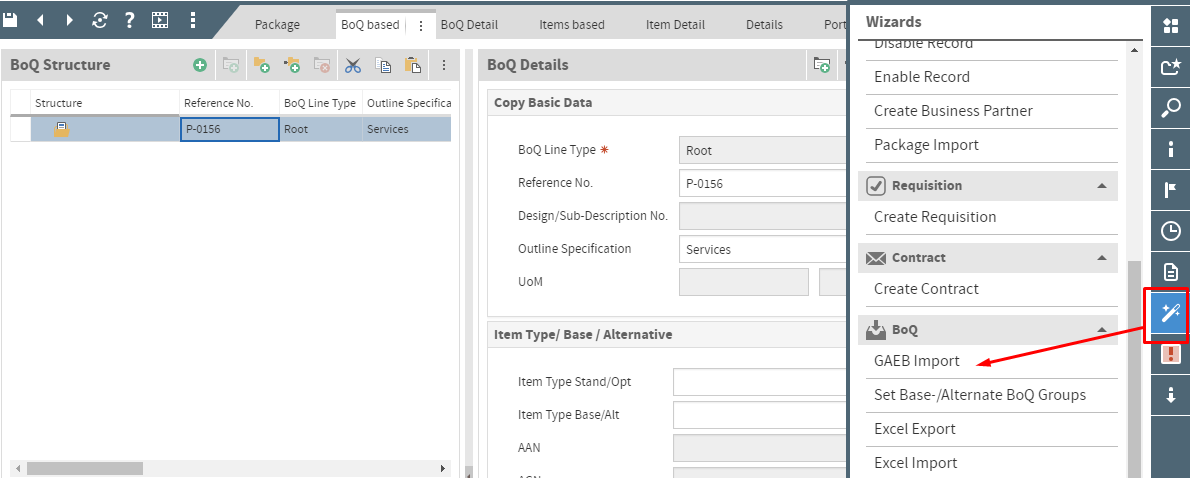Collapse the Requisition wizard group
This screenshot has height=478, width=1190.
coord(1102,186)
